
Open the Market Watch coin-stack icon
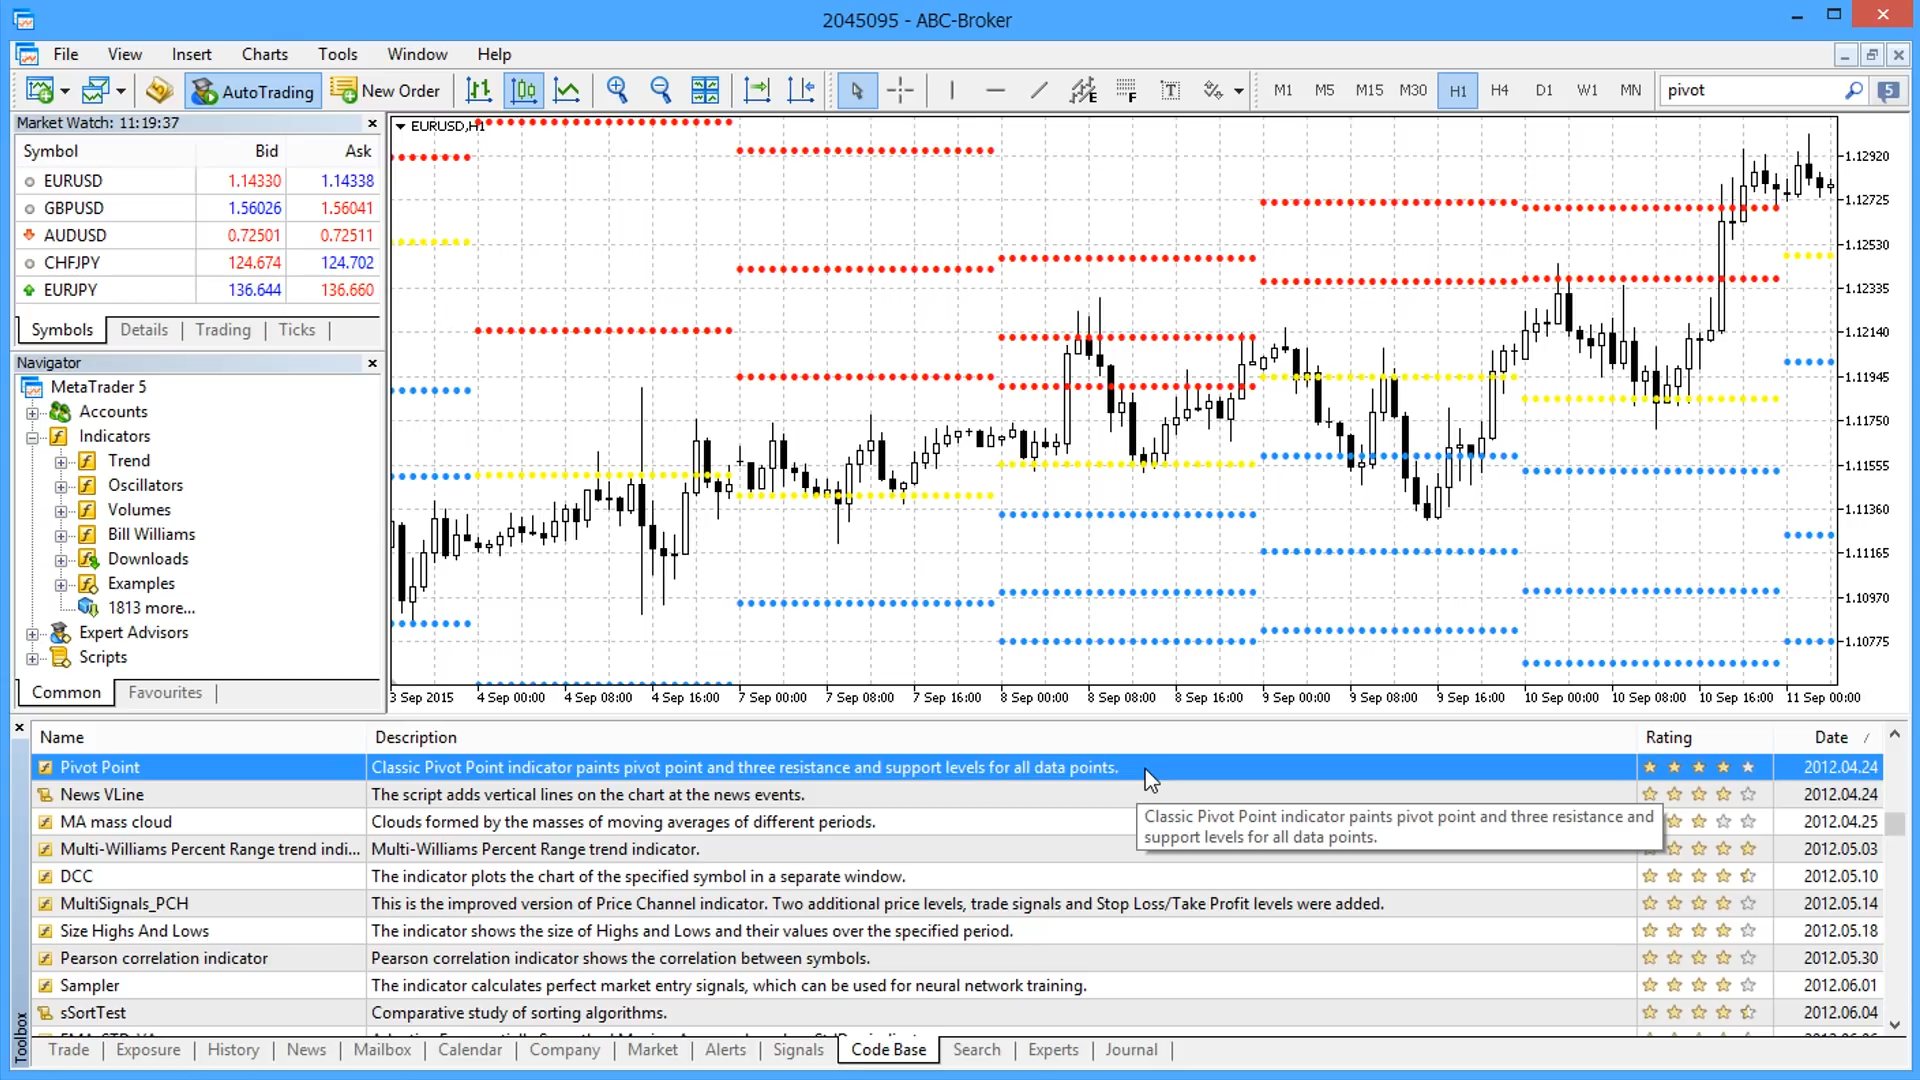click(x=159, y=91)
